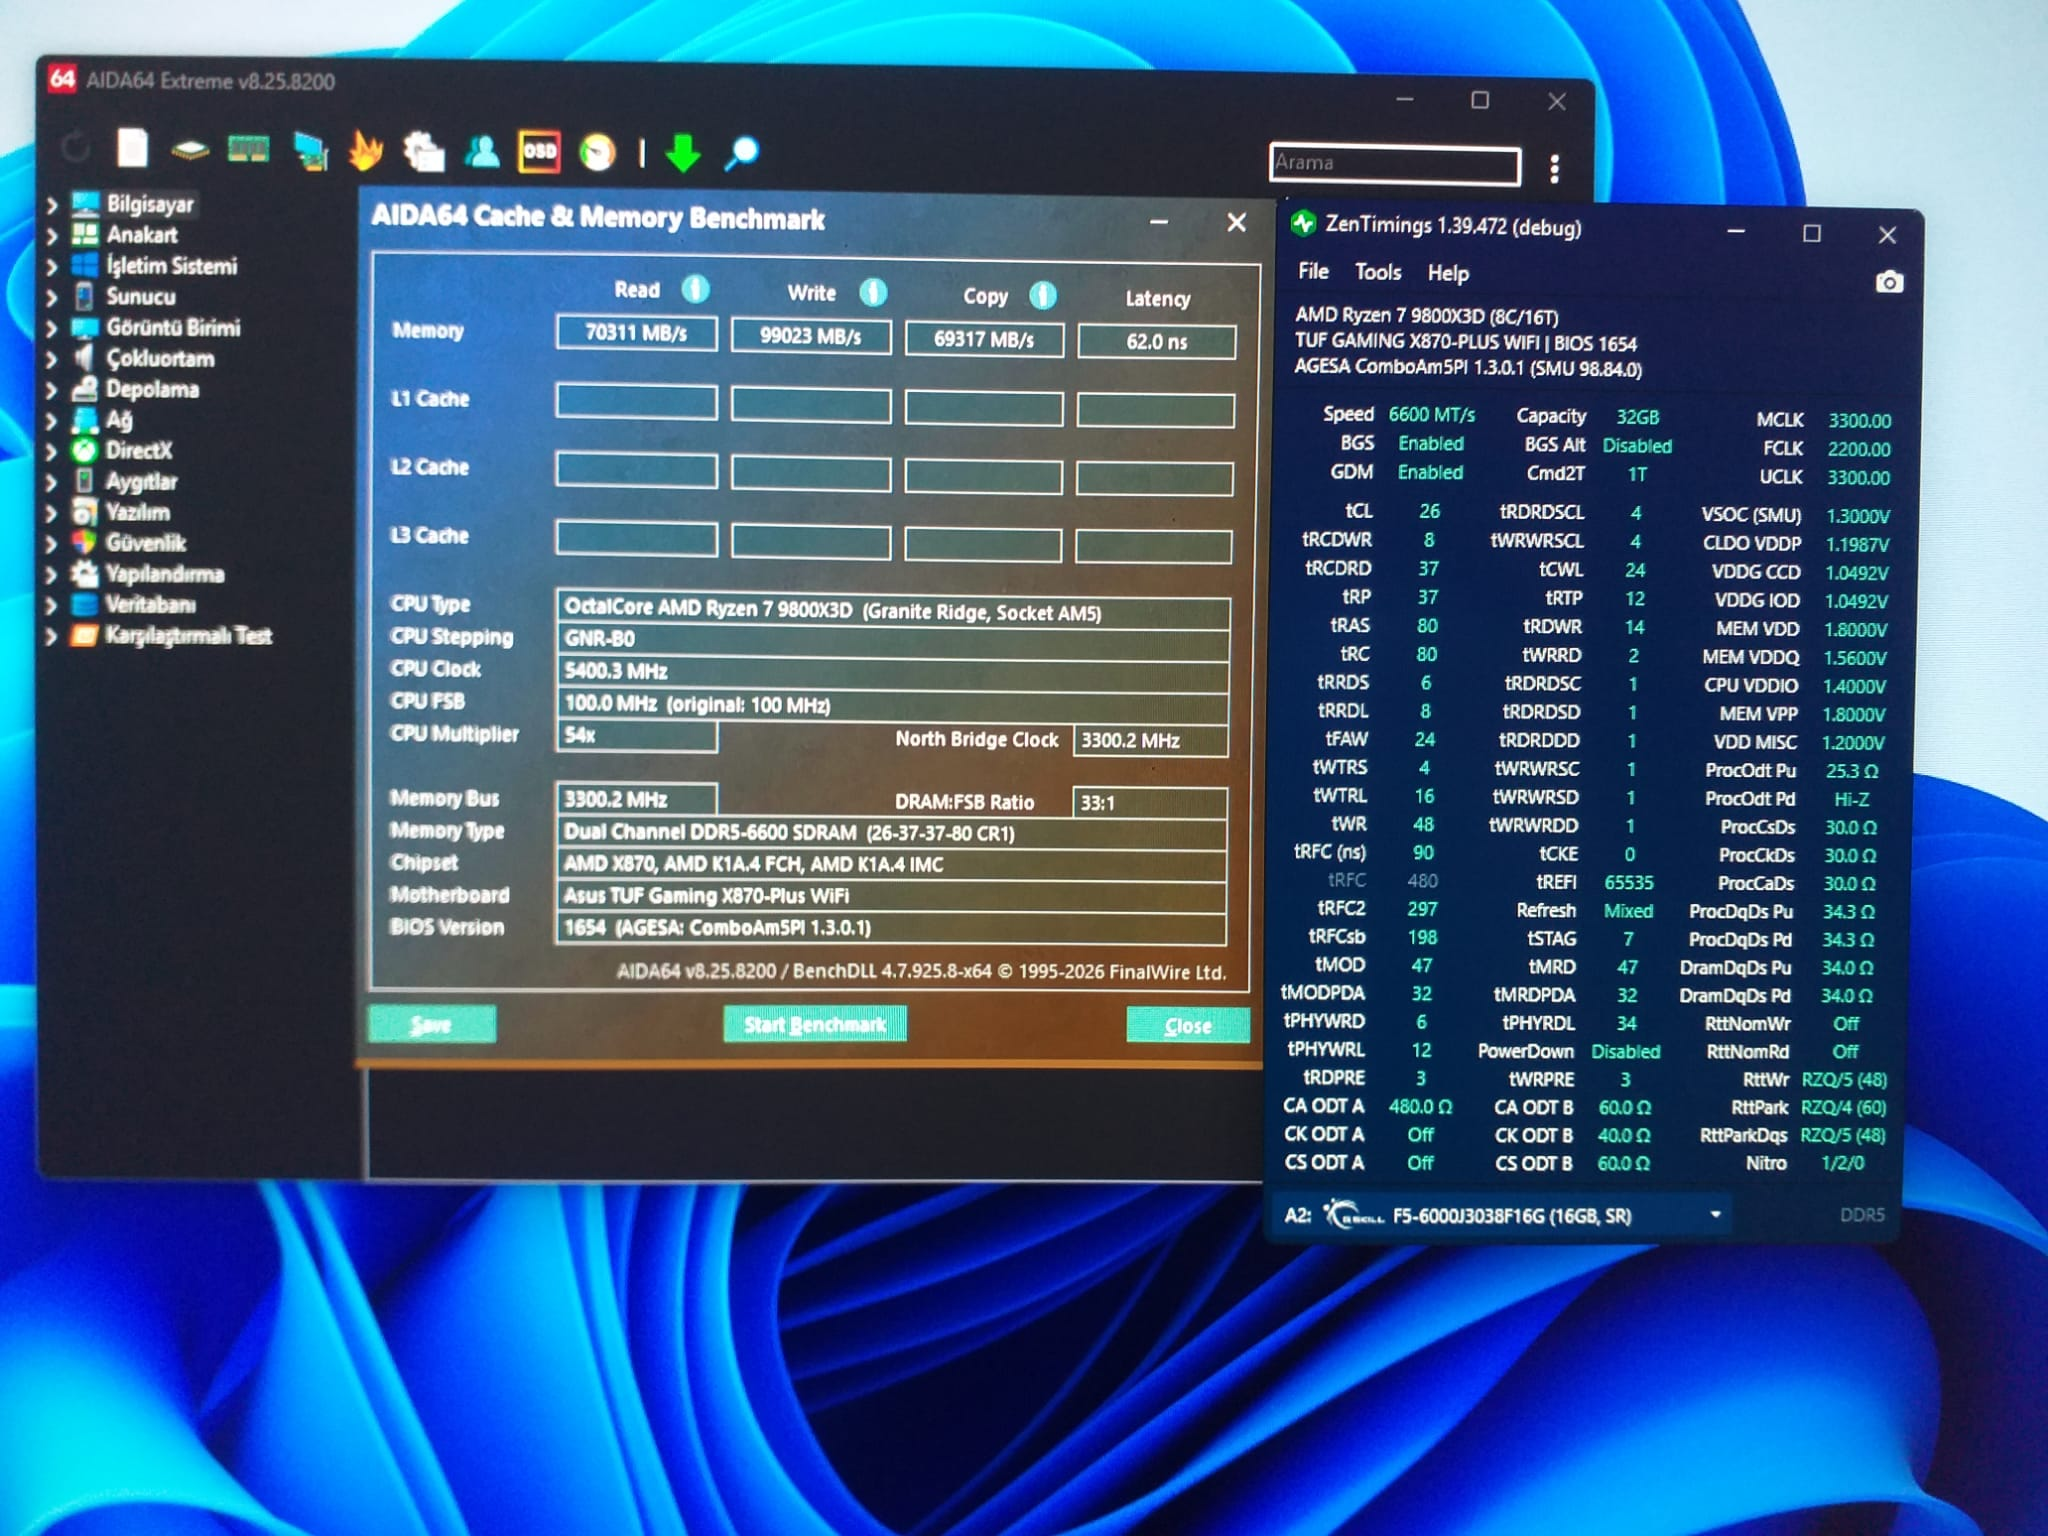
Task: Click the blue user silhouette toolbar icon
Action: click(x=482, y=152)
